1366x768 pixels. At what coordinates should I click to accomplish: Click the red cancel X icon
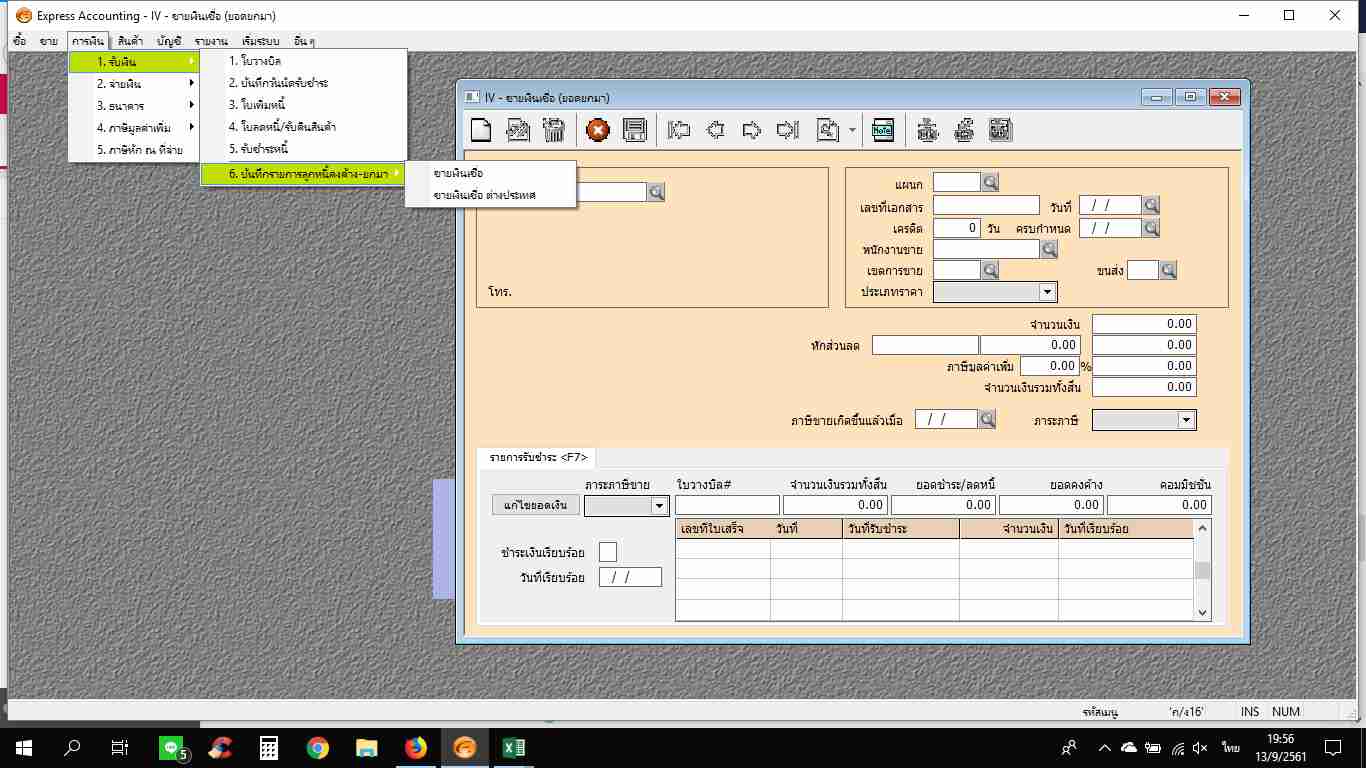pos(598,130)
